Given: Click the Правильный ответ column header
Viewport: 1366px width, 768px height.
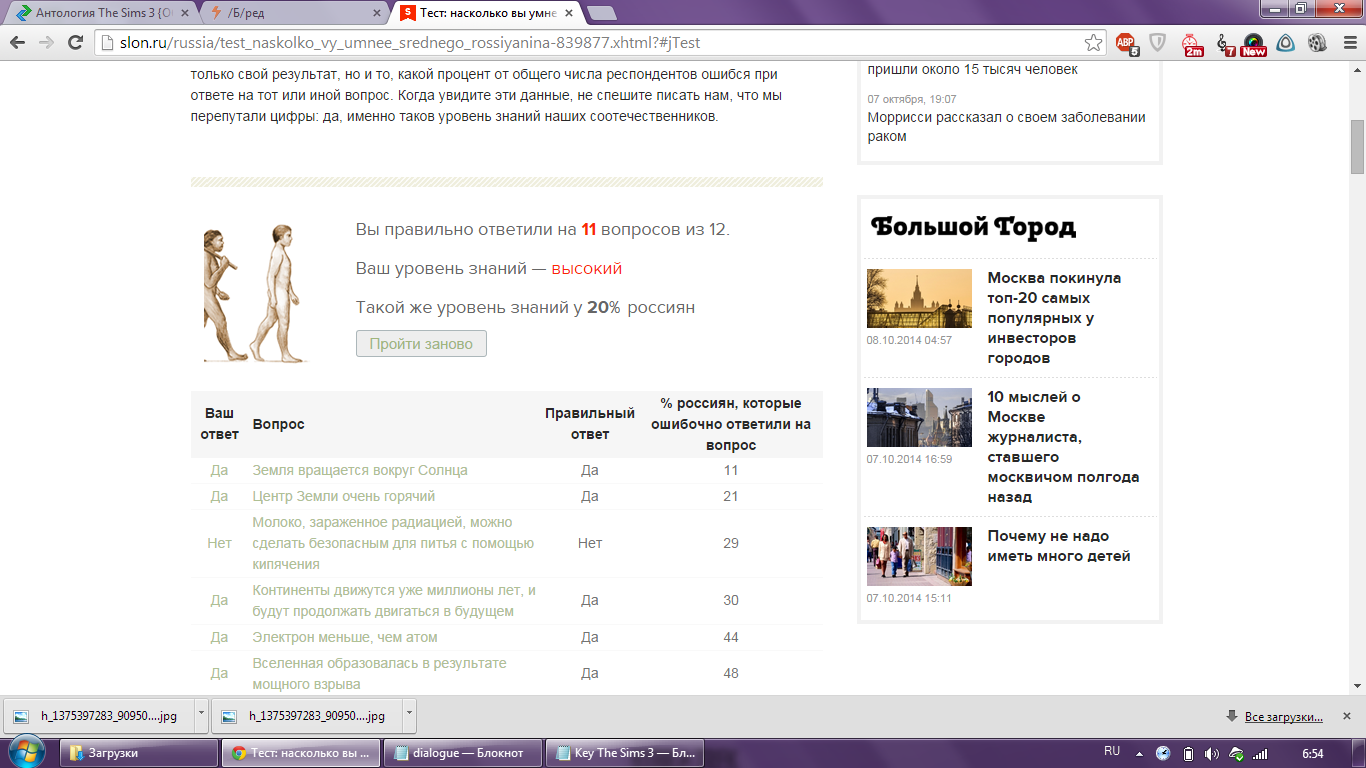Looking at the screenshot, I should (x=590, y=424).
